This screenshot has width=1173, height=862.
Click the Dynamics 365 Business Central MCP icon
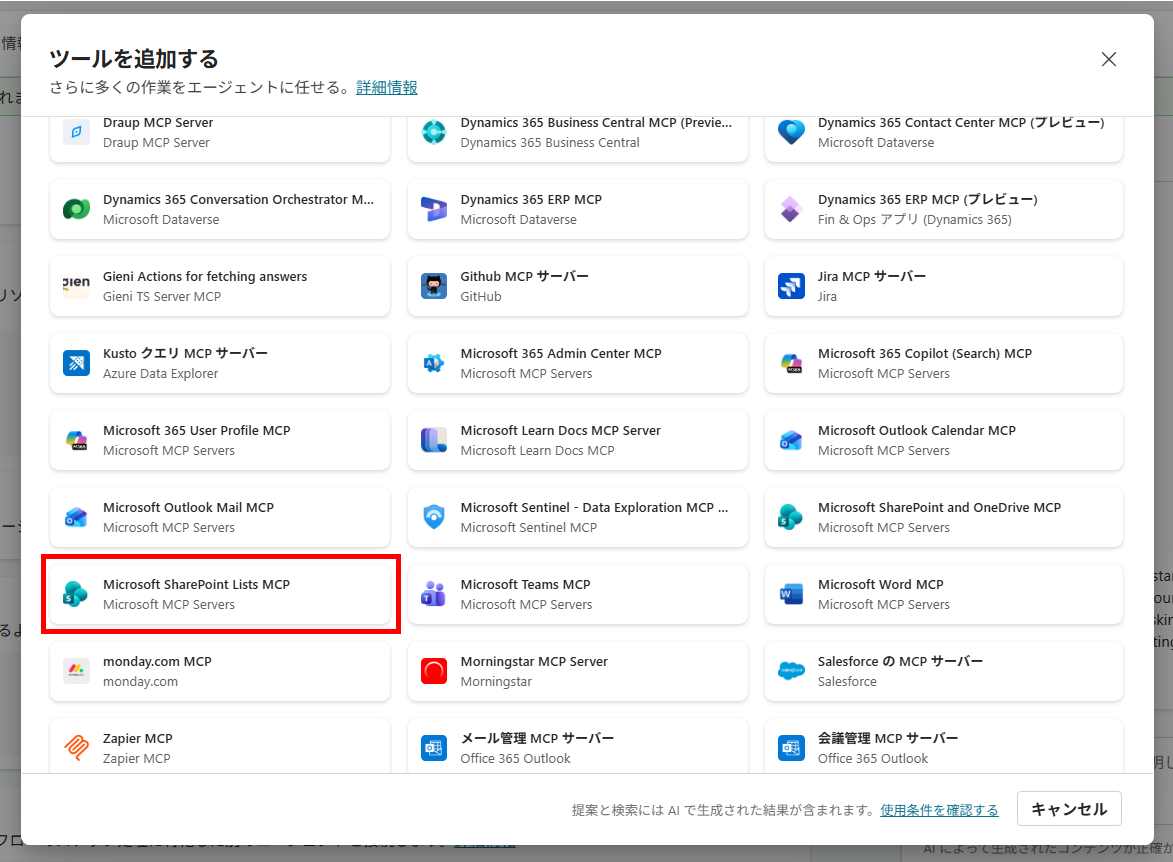point(434,132)
